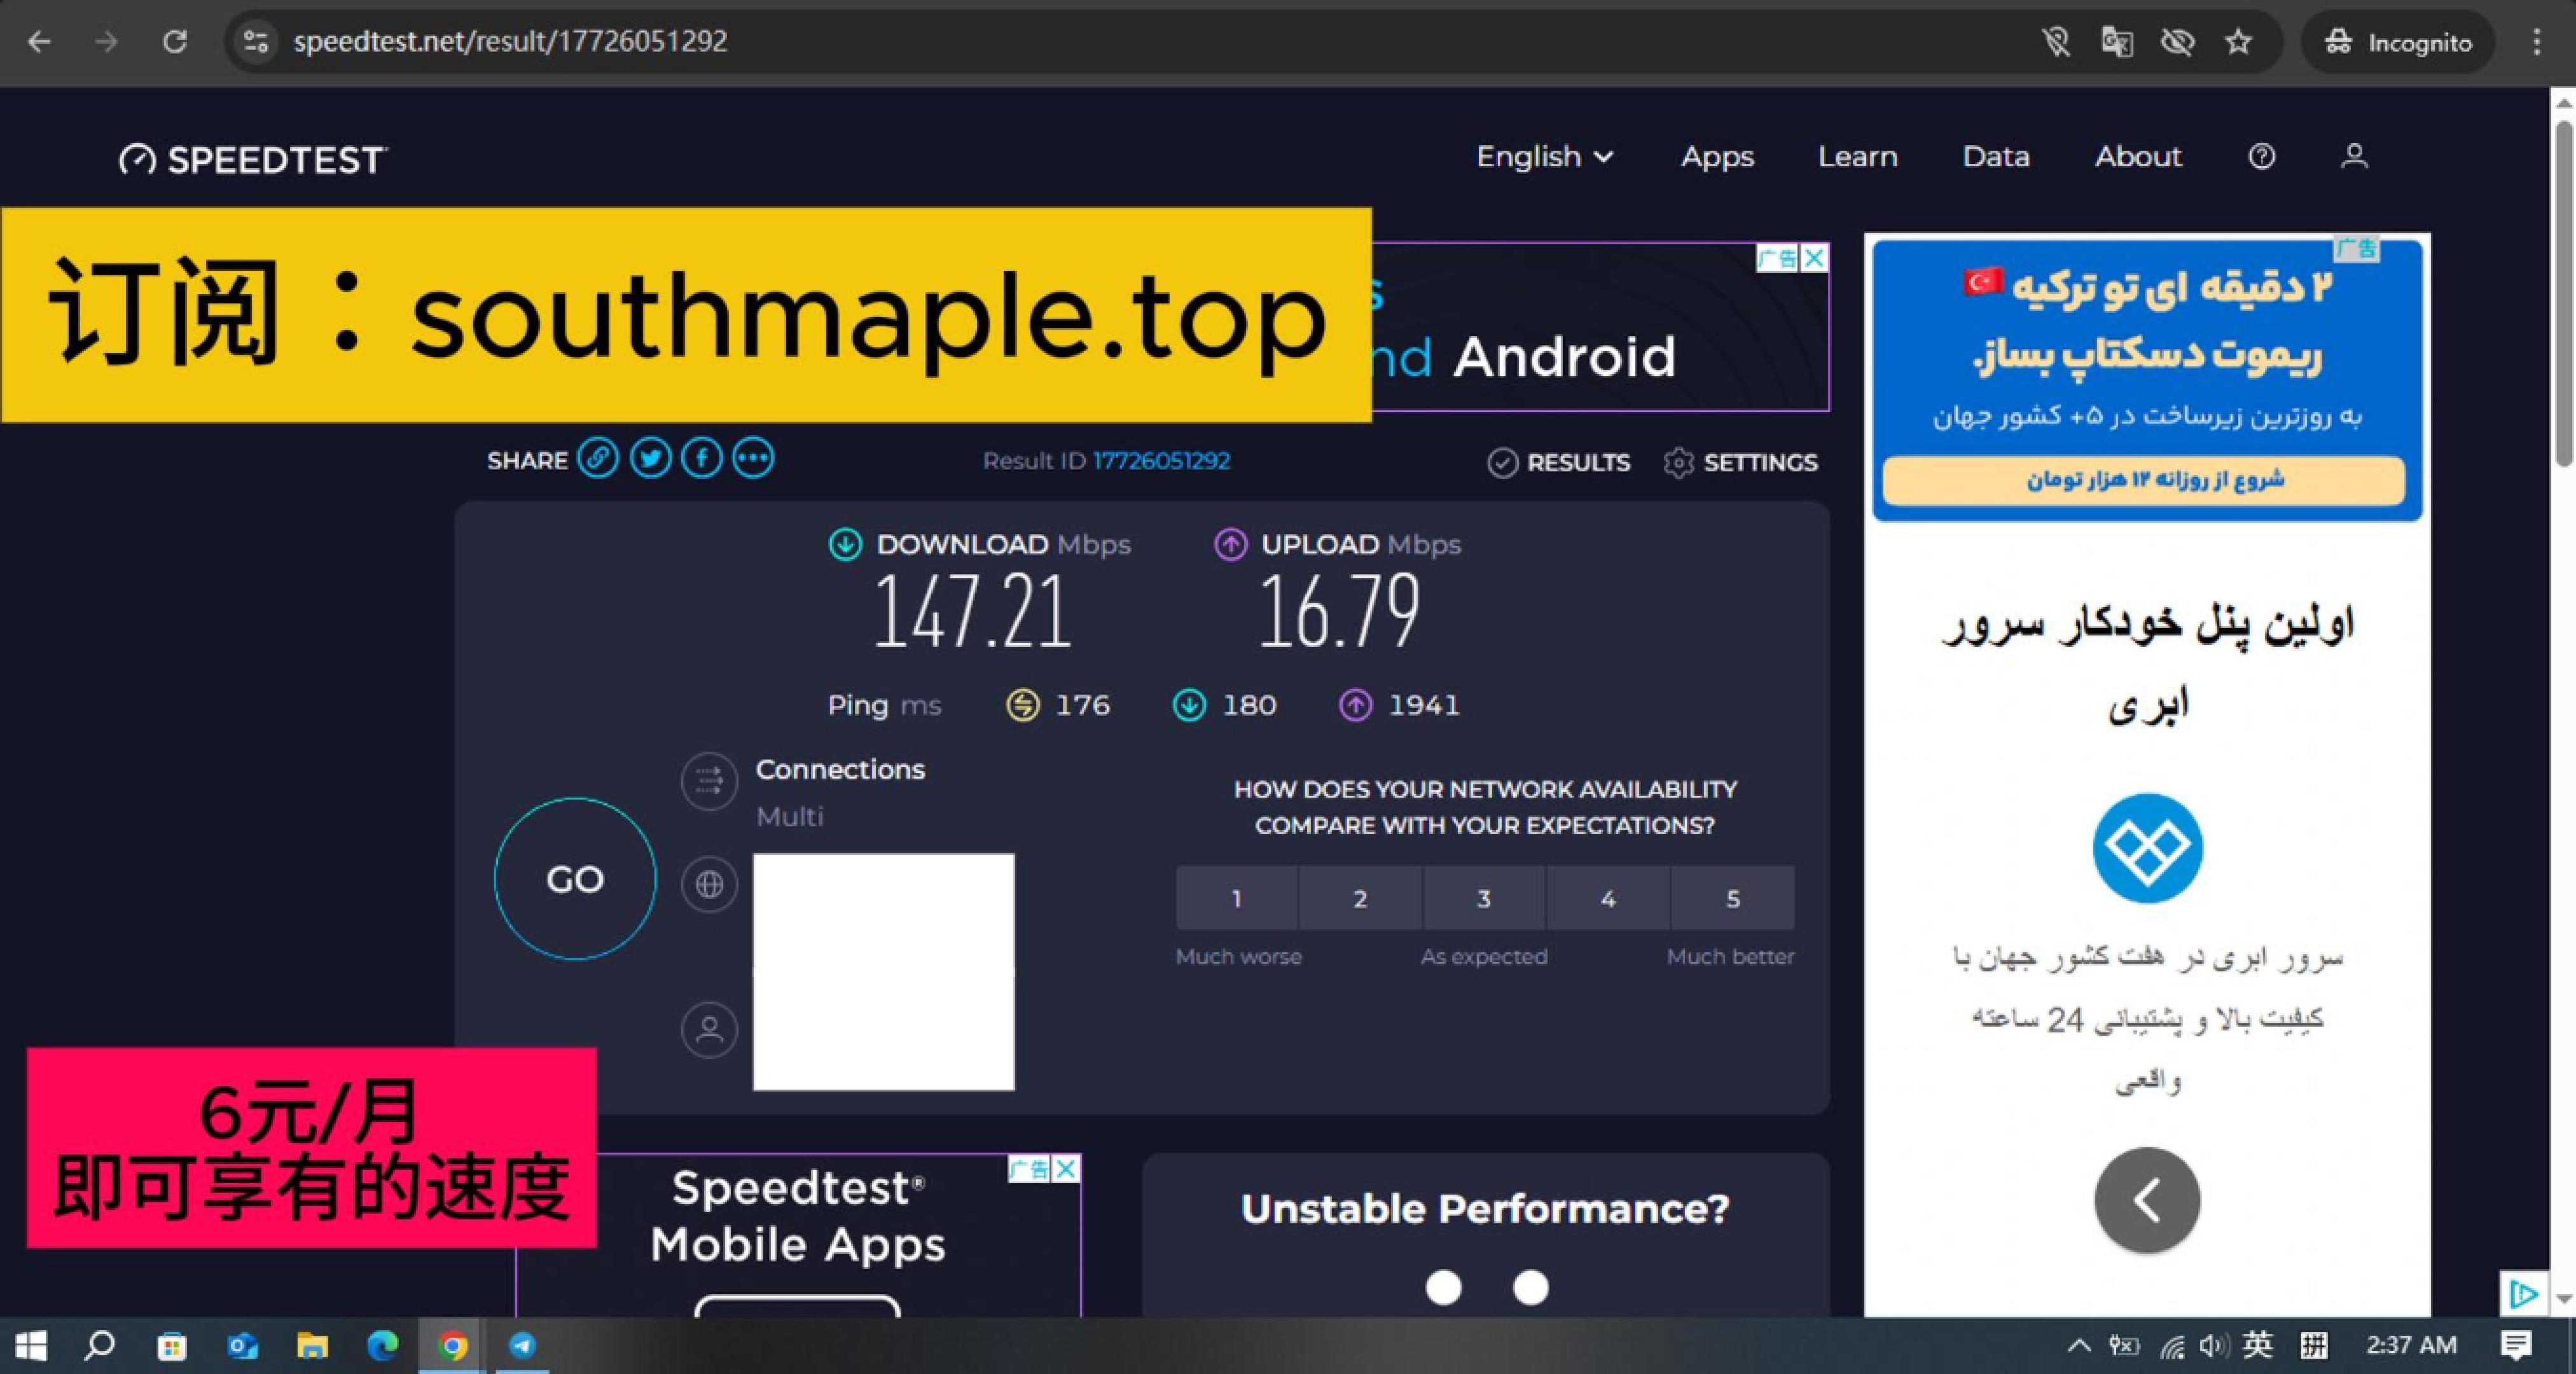This screenshot has height=1374, width=2576.
Task: Open File Explorer from the taskbar
Action: [x=312, y=1346]
